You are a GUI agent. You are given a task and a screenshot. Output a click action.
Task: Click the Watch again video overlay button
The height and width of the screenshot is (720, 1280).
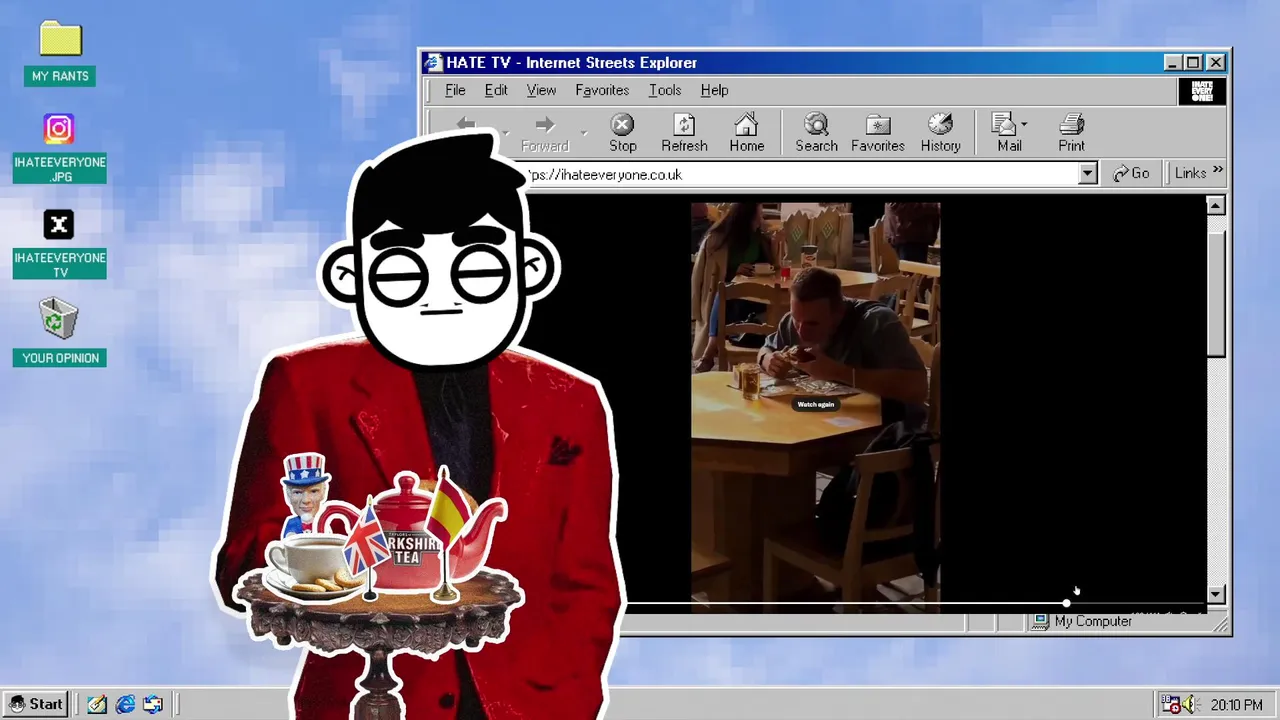pyautogui.click(x=815, y=404)
